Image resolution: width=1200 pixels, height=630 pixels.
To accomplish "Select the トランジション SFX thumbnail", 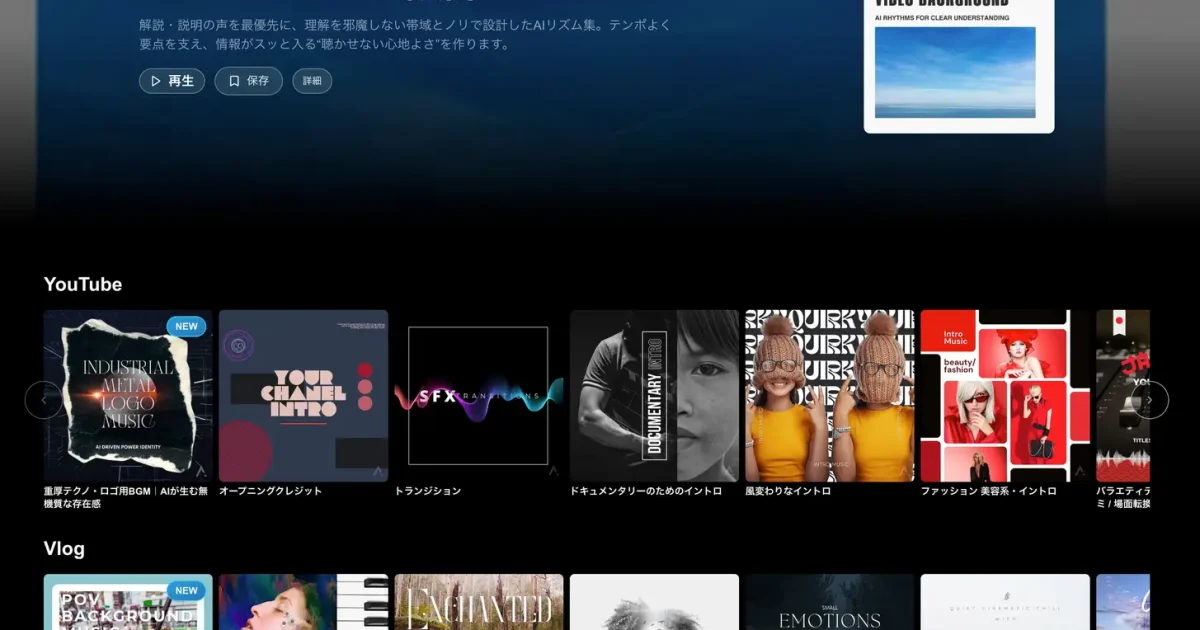I will [x=478, y=394].
